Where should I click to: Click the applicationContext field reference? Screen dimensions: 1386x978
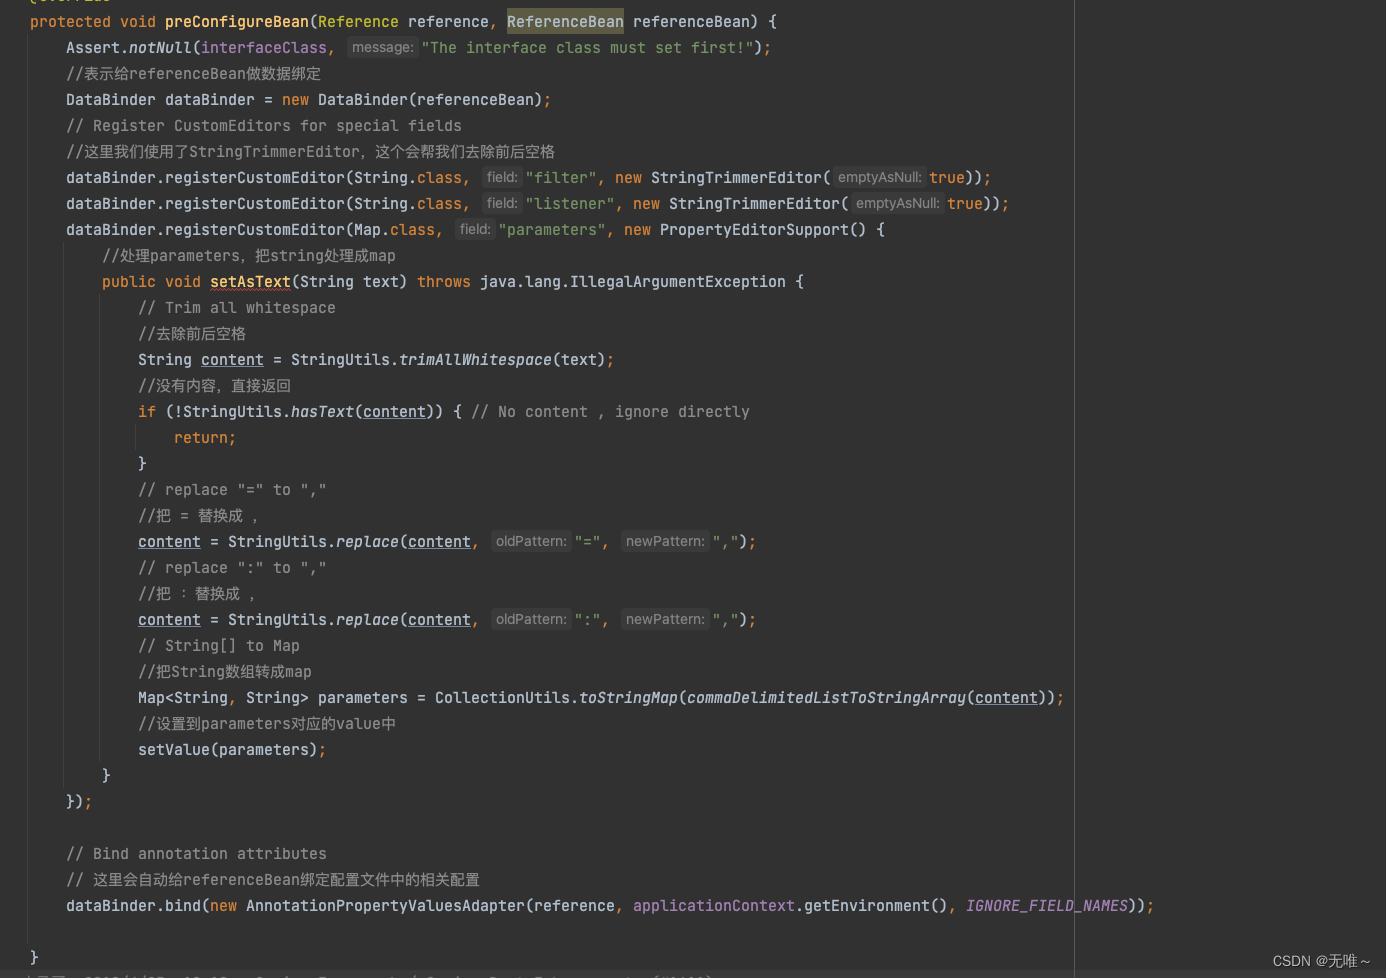(714, 906)
